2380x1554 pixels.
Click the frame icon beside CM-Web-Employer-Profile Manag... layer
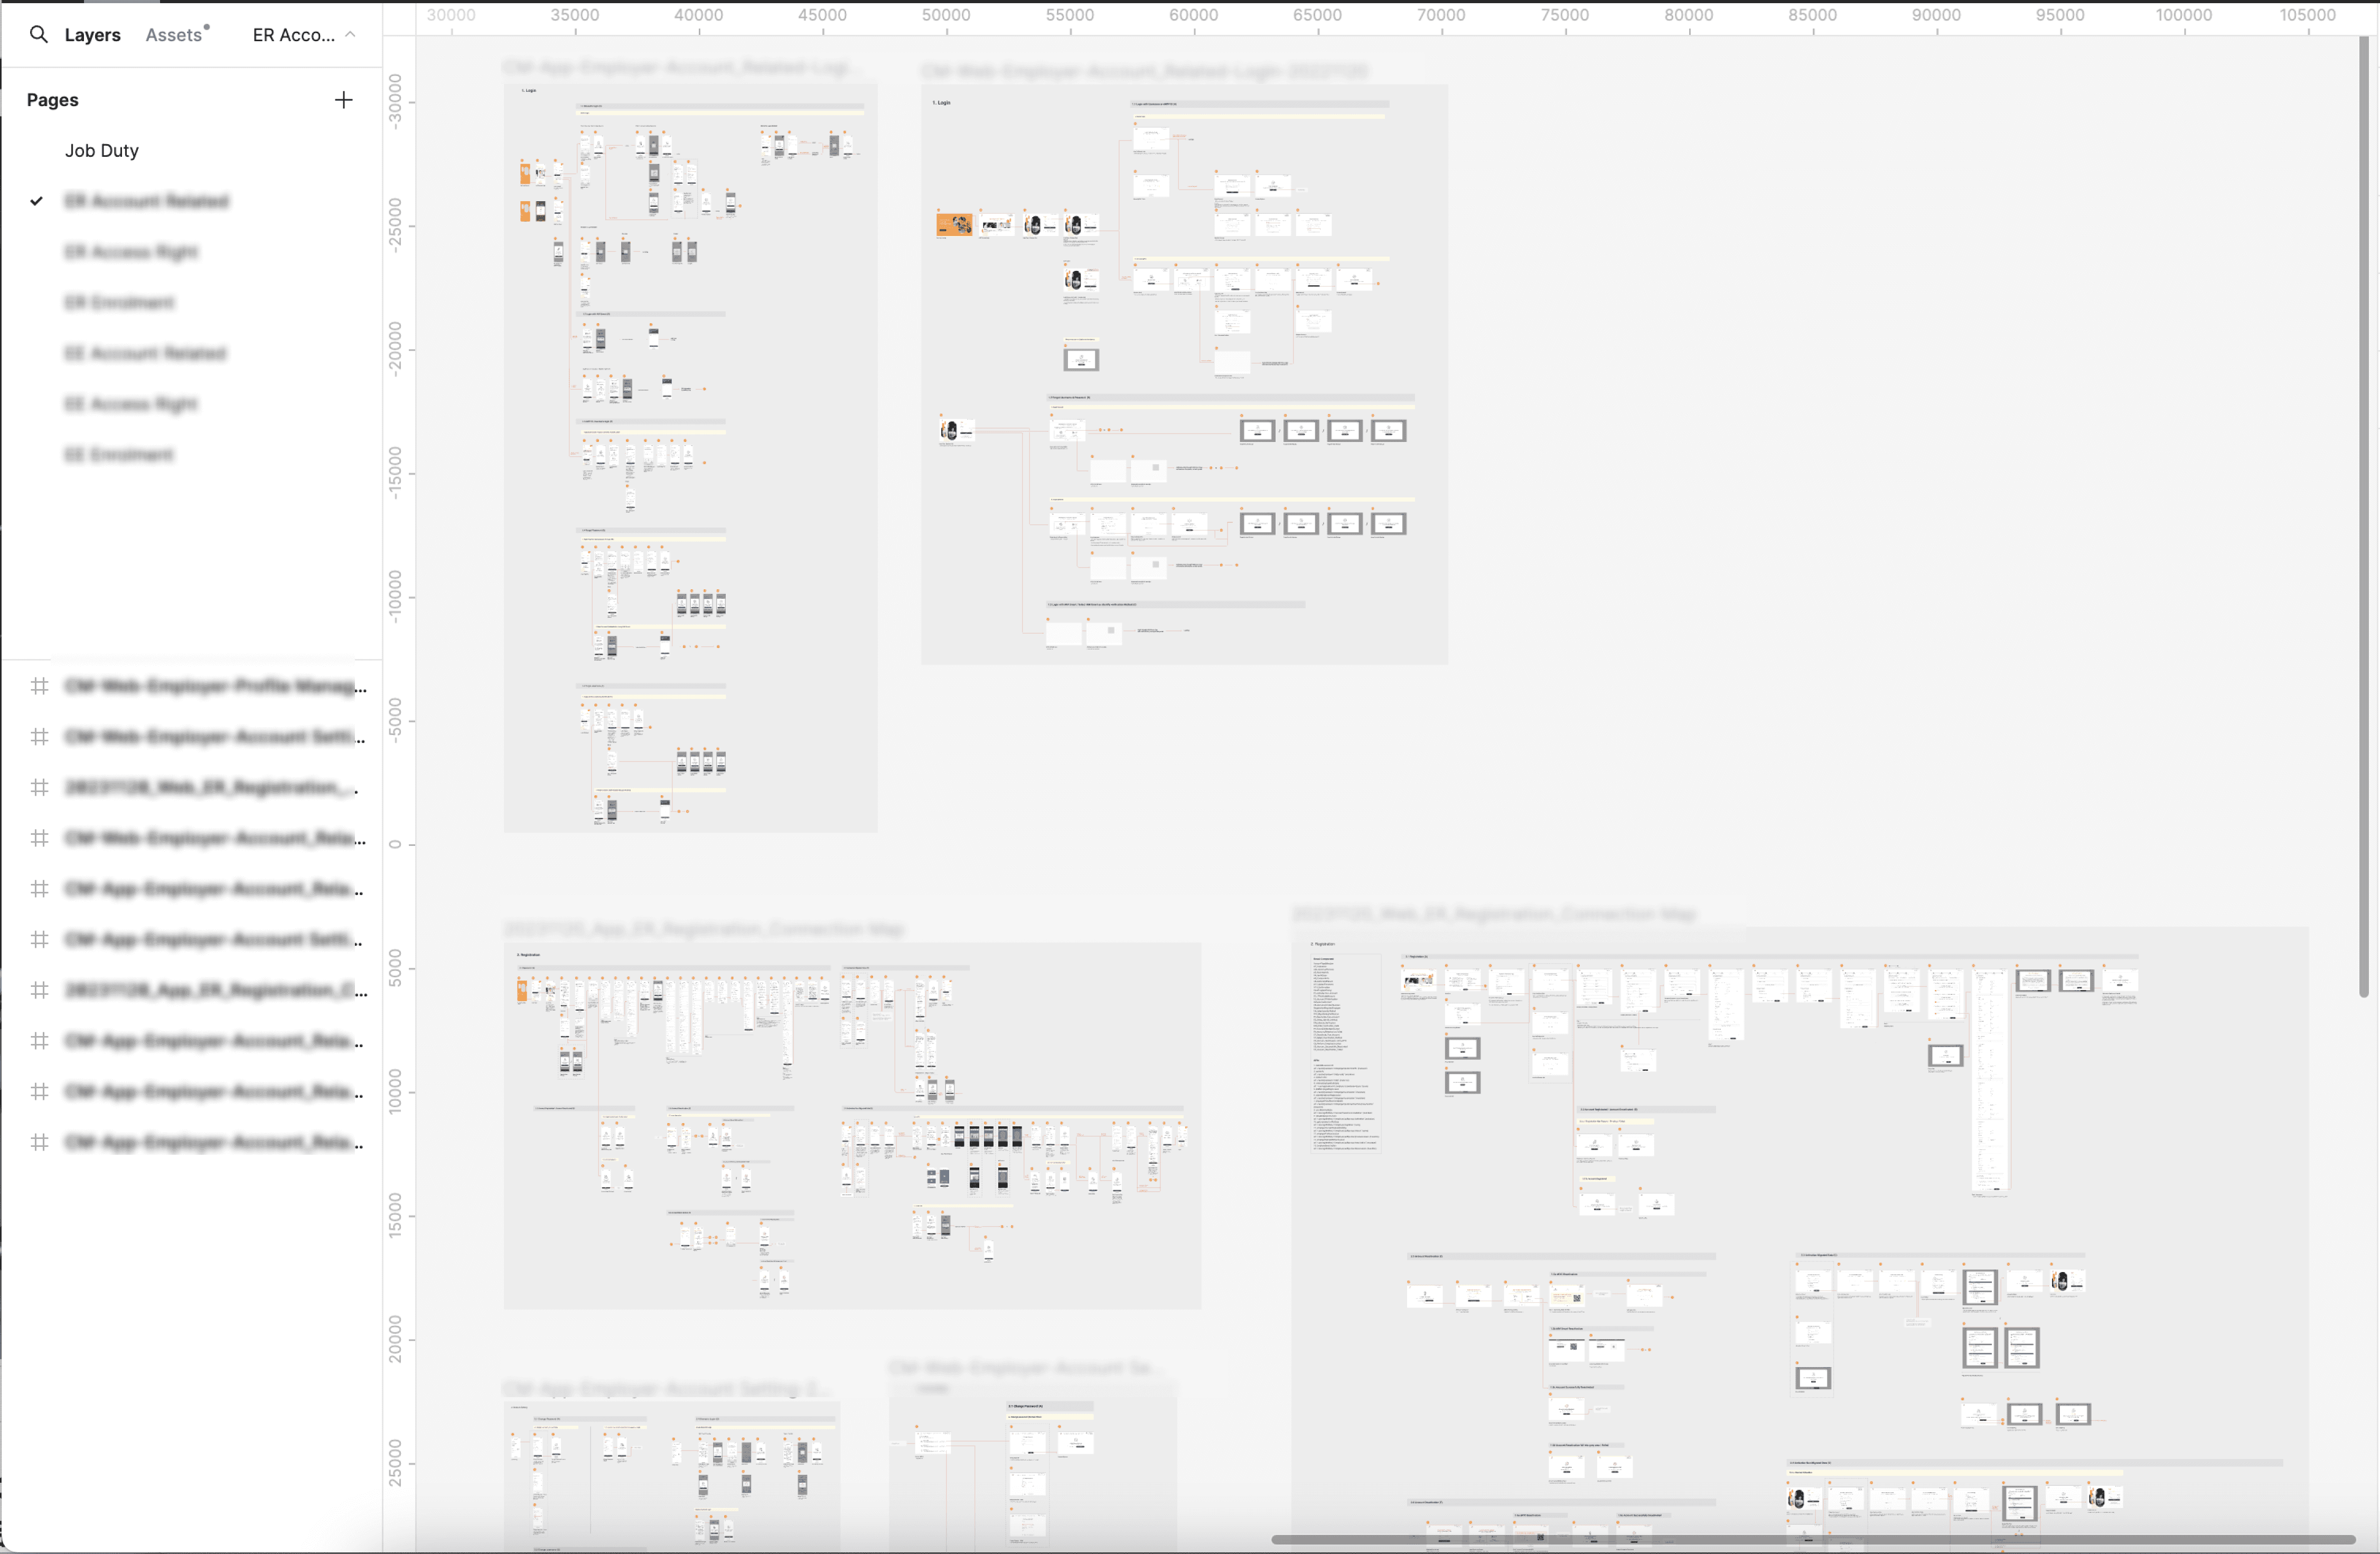pyautogui.click(x=40, y=686)
